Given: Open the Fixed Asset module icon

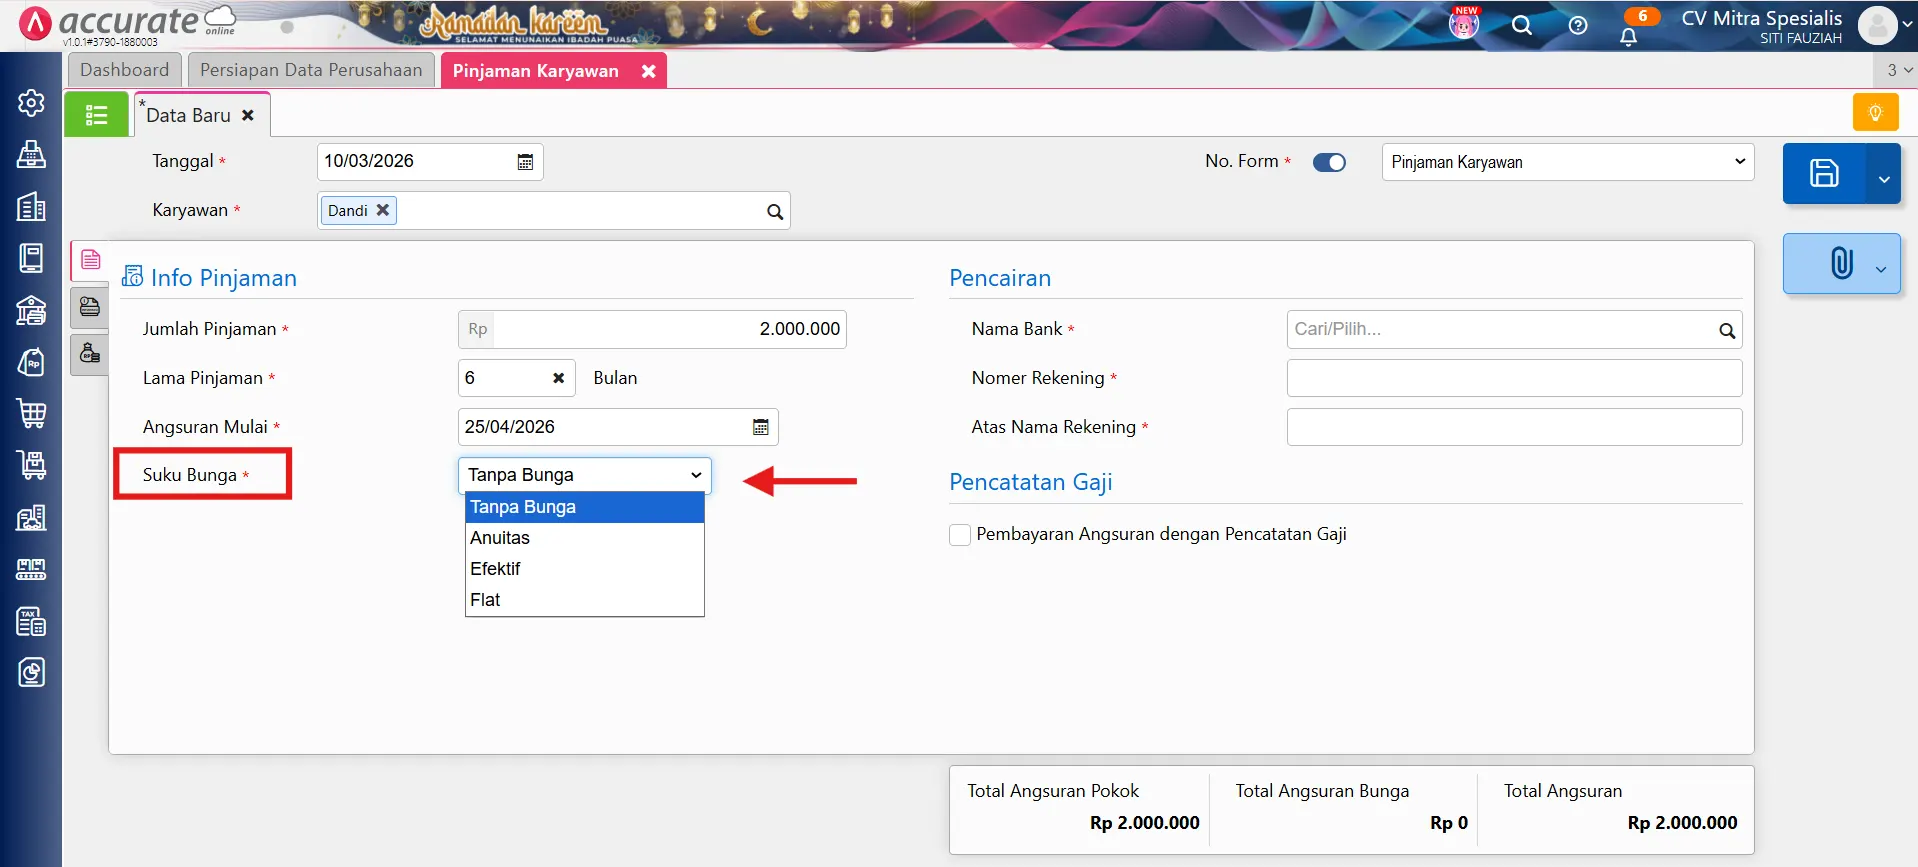Looking at the screenshot, I should [31, 517].
